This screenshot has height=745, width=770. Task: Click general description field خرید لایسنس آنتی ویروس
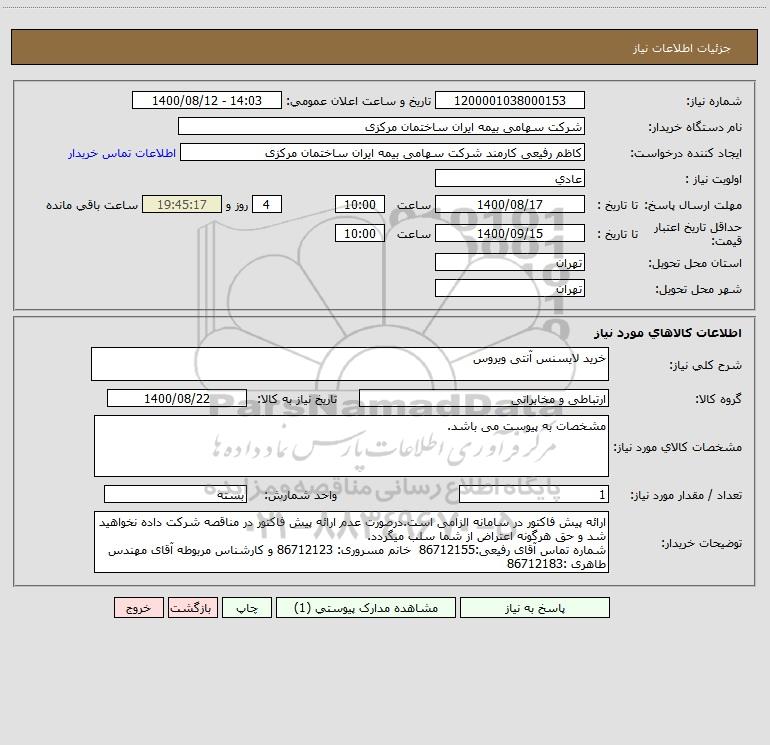350,364
